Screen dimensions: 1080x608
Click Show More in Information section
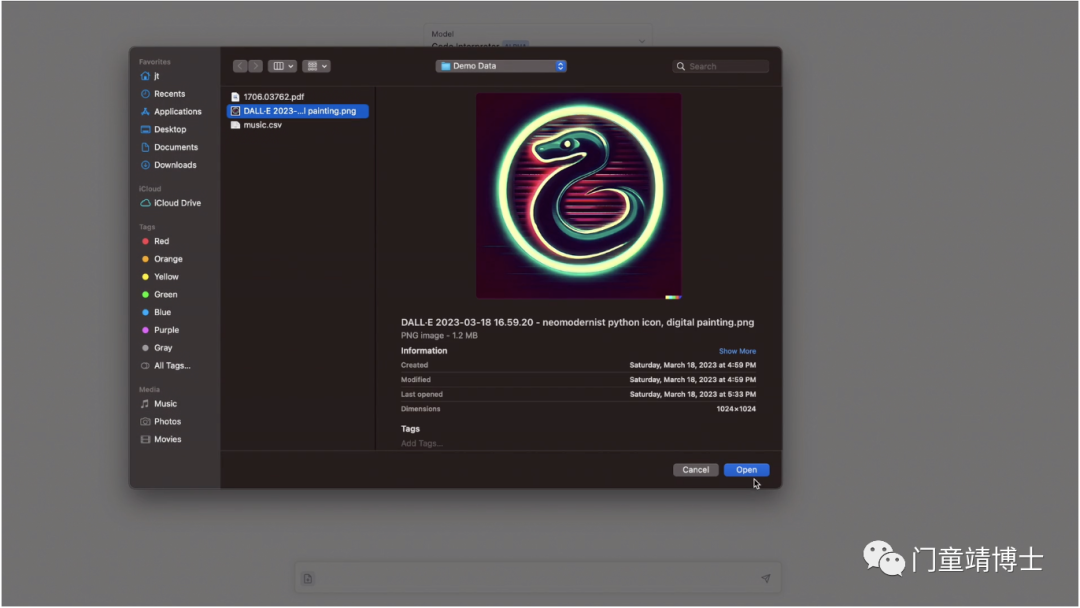(x=737, y=351)
